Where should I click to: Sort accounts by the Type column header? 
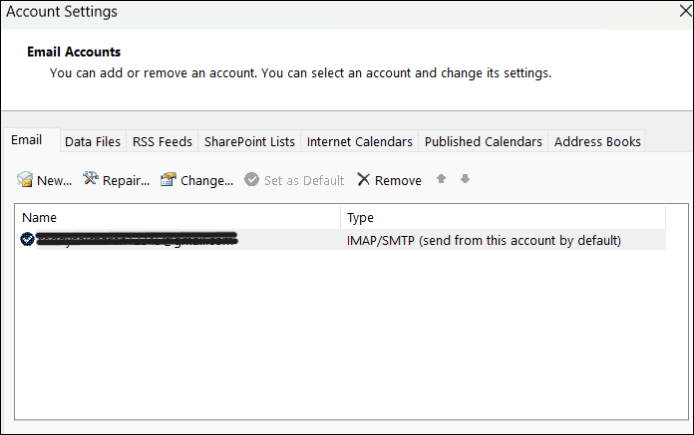coord(502,217)
